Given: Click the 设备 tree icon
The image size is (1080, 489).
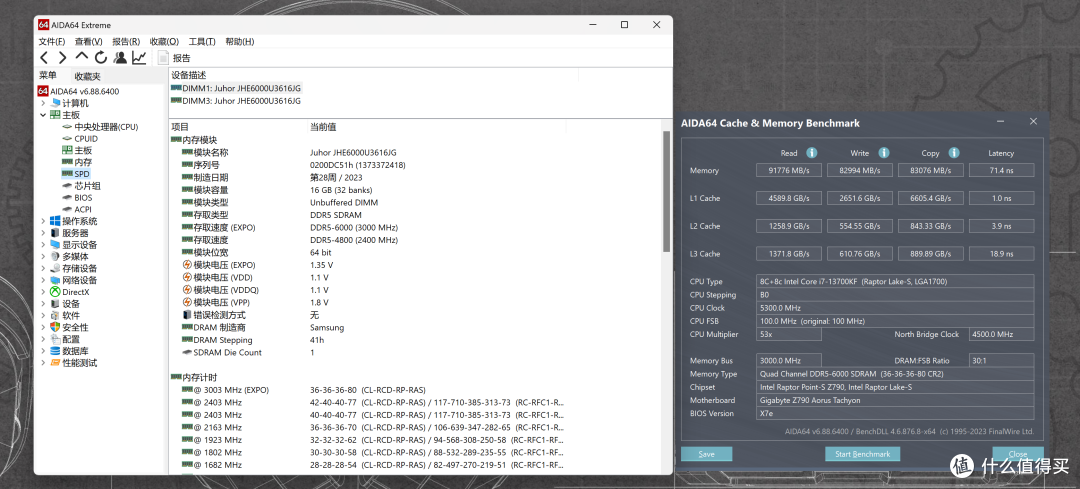Looking at the screenshot, I should [55, 304].
